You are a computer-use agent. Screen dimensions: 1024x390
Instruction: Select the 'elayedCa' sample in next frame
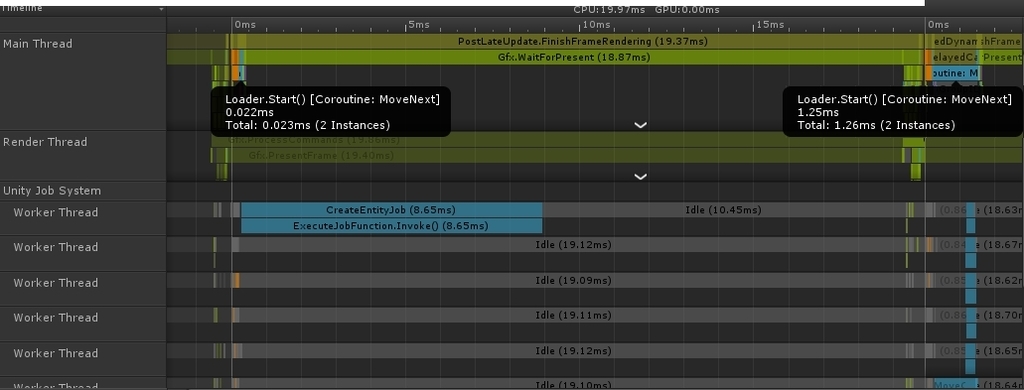click(x=955, y=57)
